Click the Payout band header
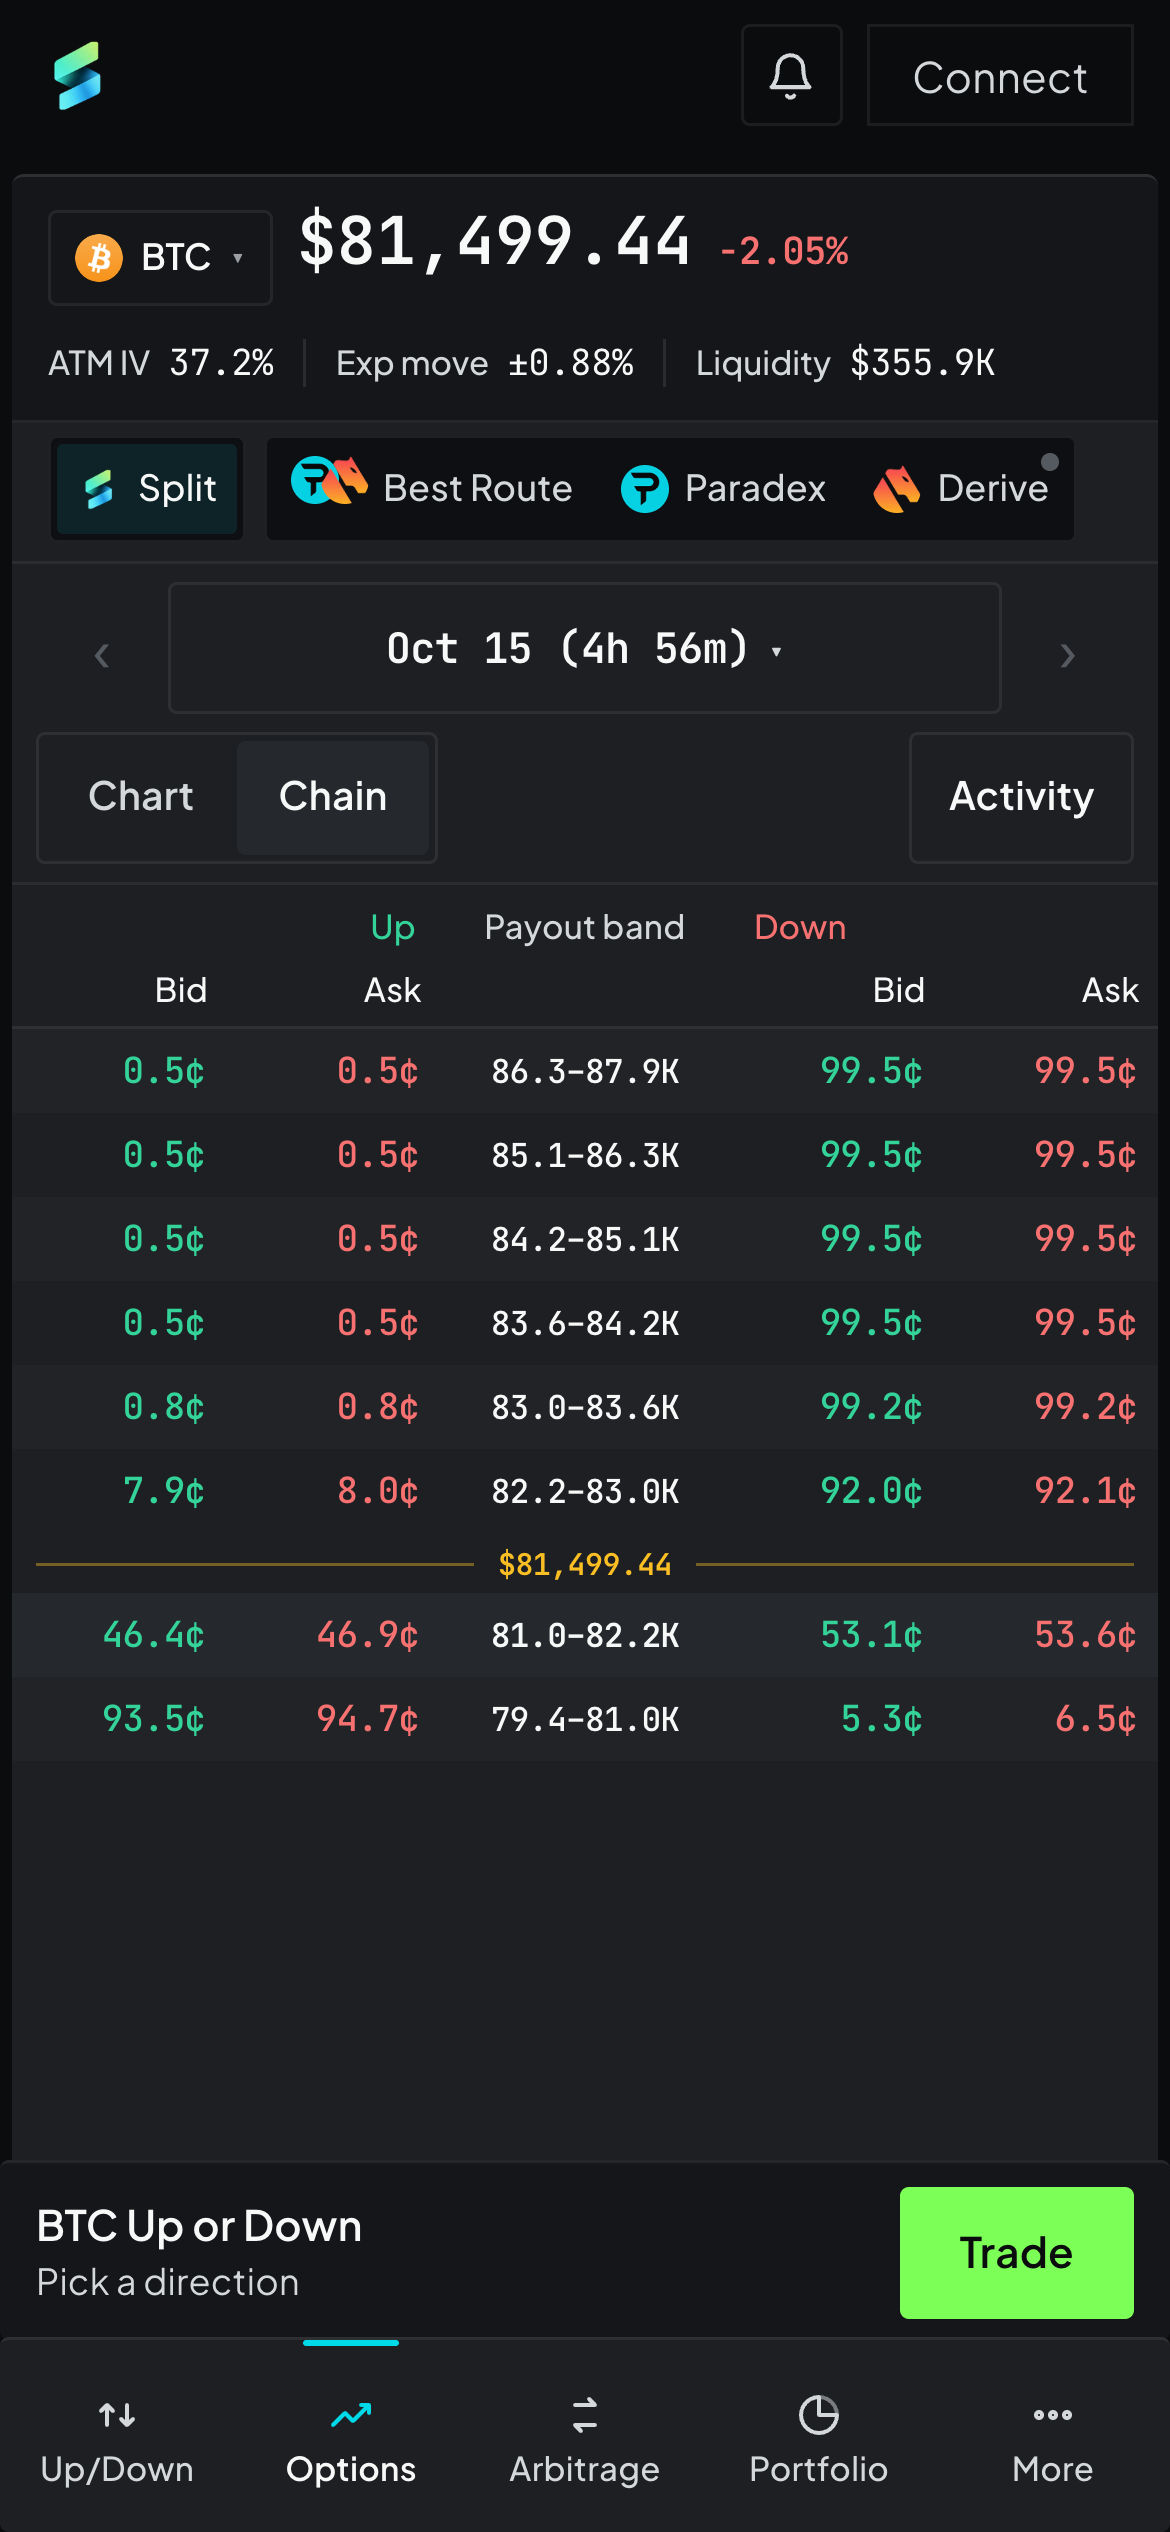The image size is (1170, 2532). click(x=585, y=927)
